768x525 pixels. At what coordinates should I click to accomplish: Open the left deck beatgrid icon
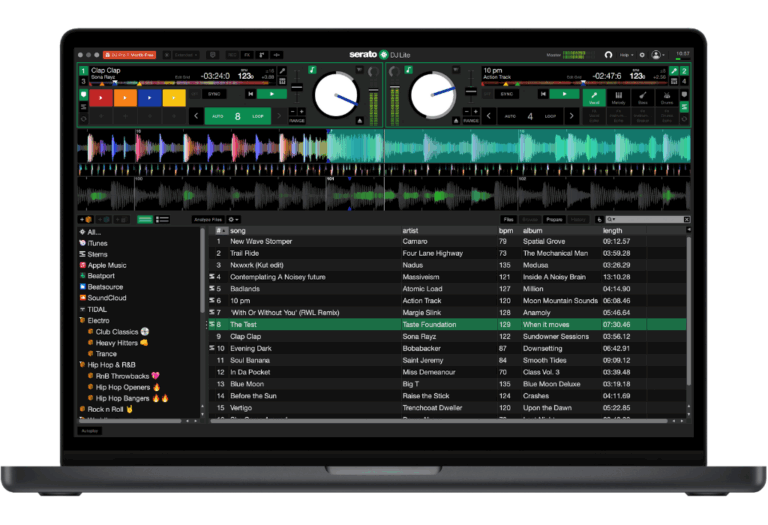pos(282,81)
